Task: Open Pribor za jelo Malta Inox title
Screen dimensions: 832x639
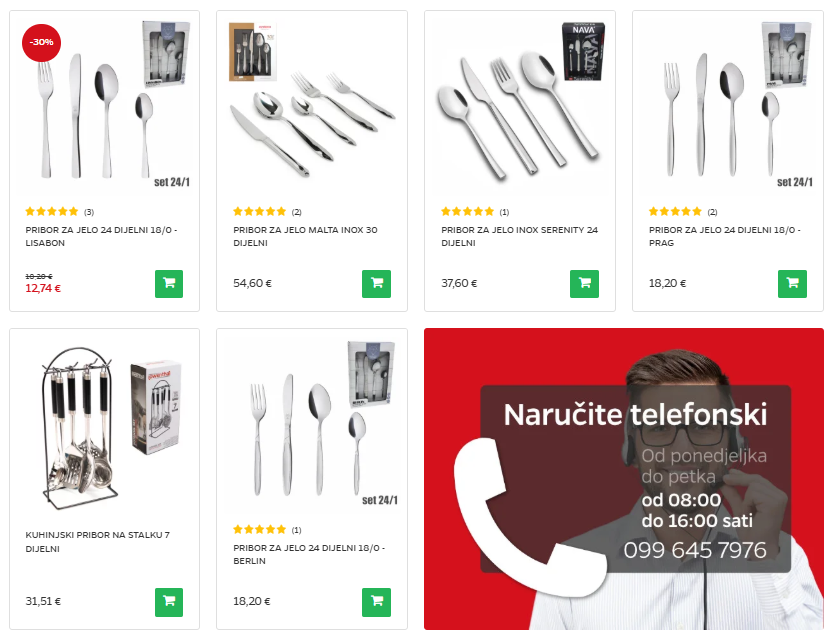Action: pos(305,236)
